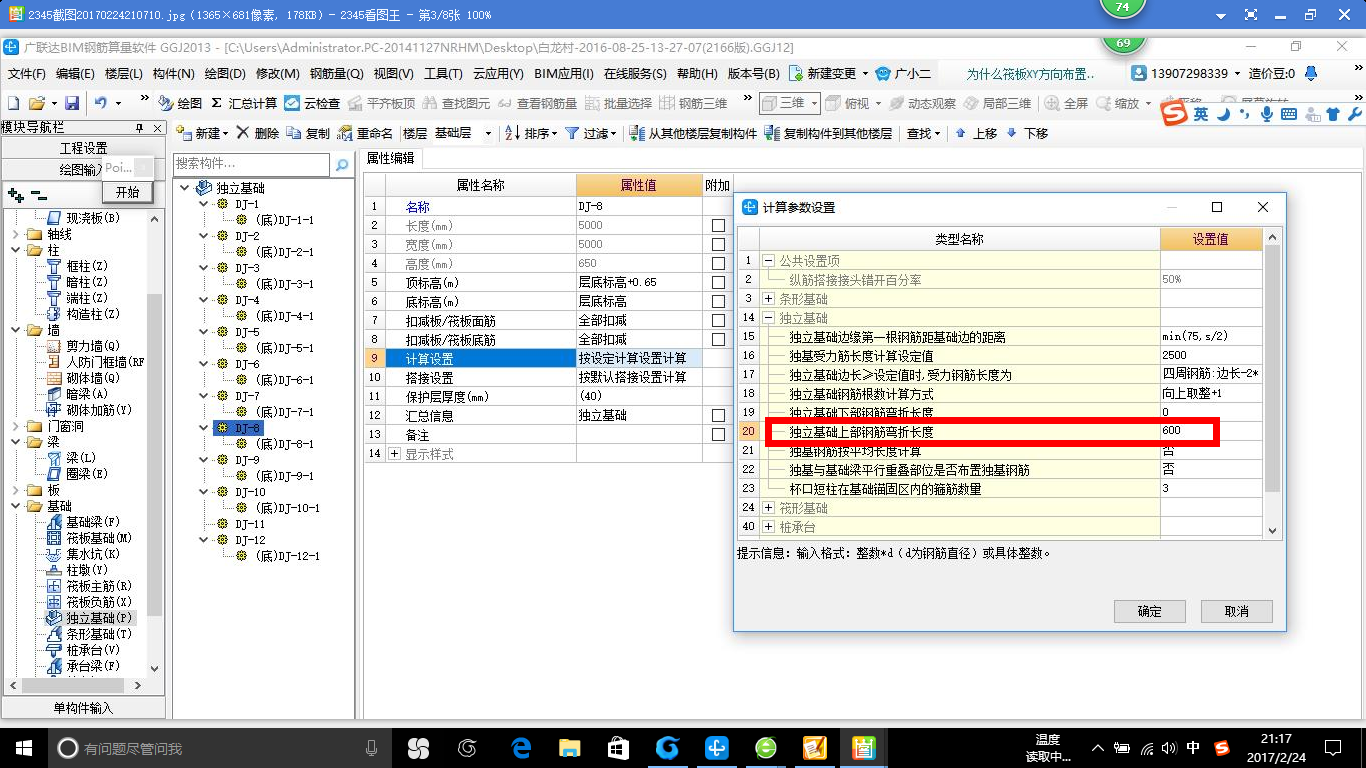Open the 工具(T) menu
Image resolution: width=1366 pixels, height=768 pixels.
(443, 74)
